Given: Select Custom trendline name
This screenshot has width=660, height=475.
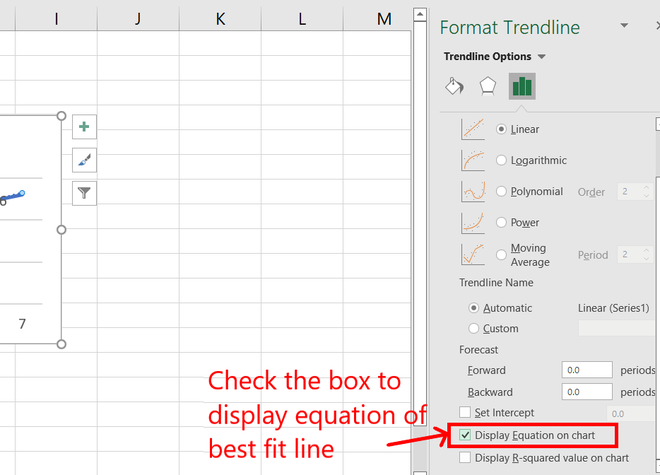Looking at the screenshot, I should click(474, 328).
